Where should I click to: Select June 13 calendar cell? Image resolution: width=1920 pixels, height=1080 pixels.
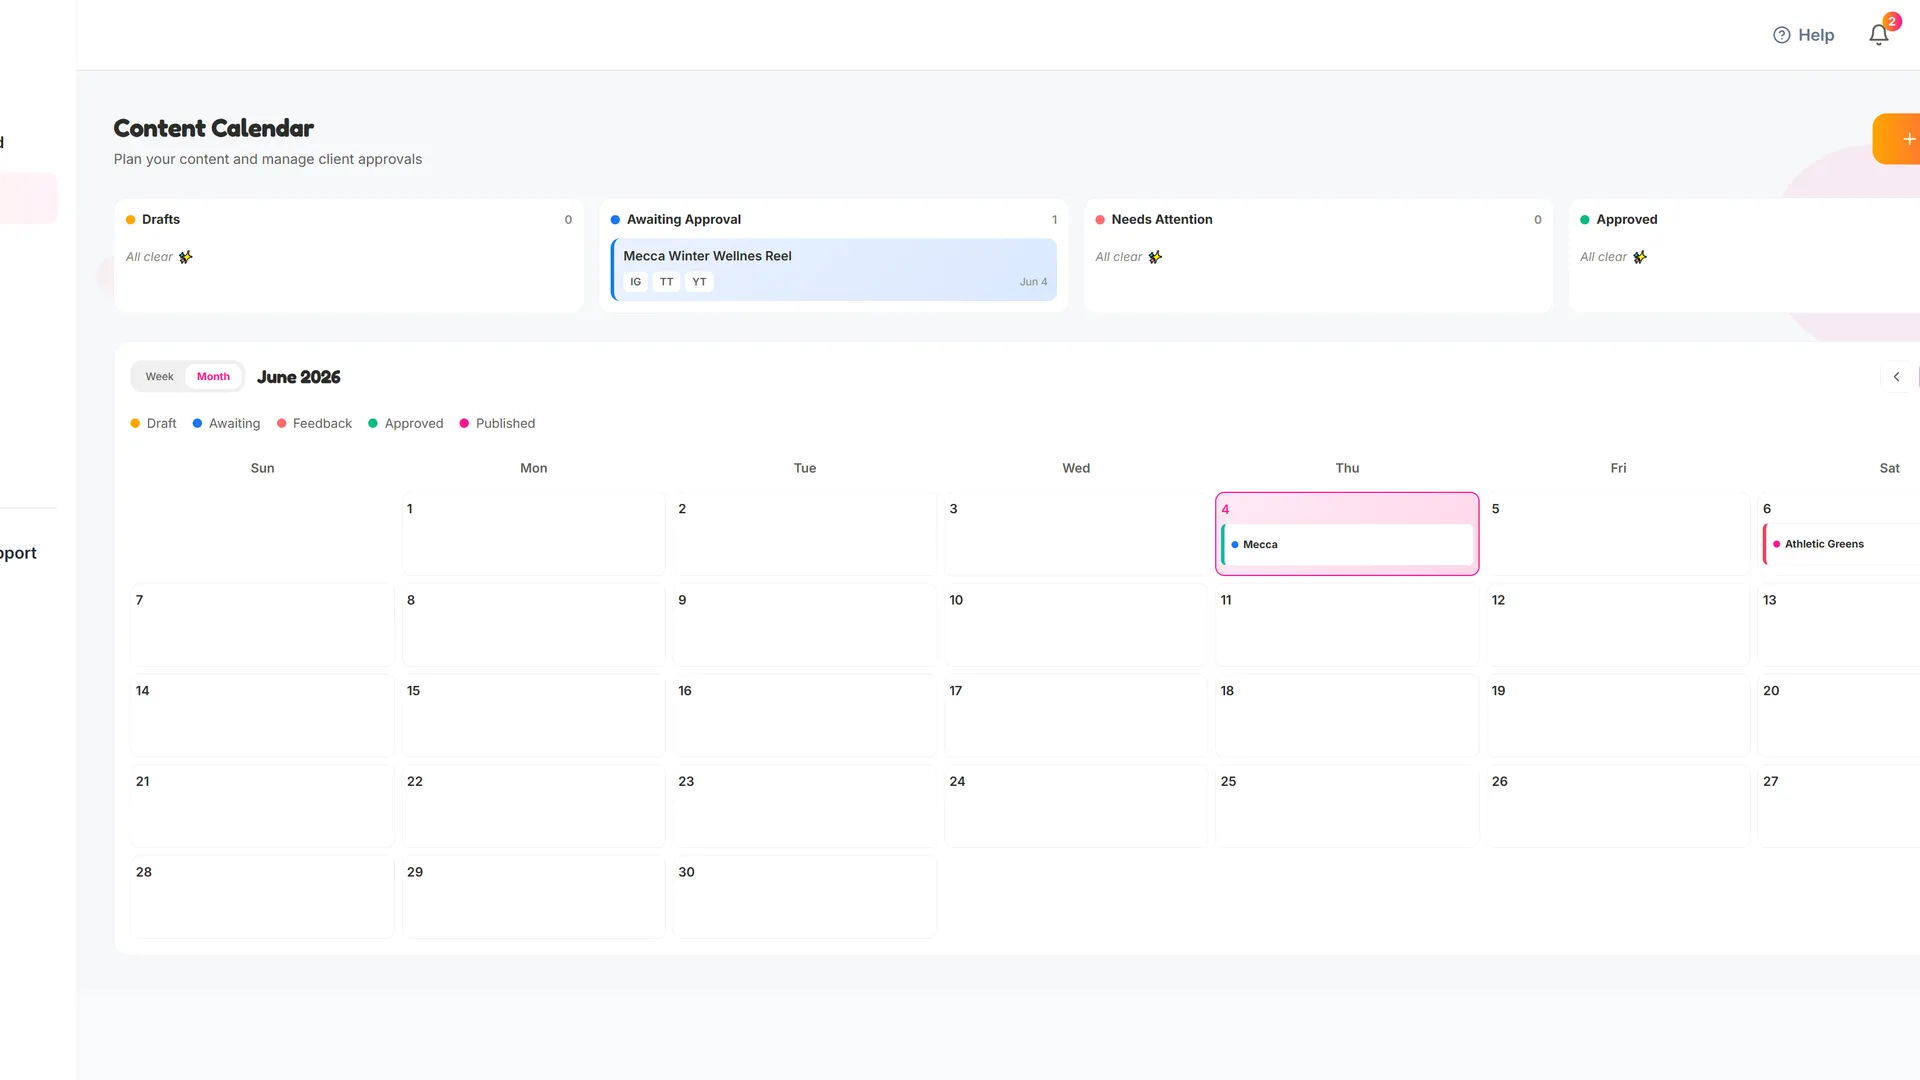(1839, 625)
